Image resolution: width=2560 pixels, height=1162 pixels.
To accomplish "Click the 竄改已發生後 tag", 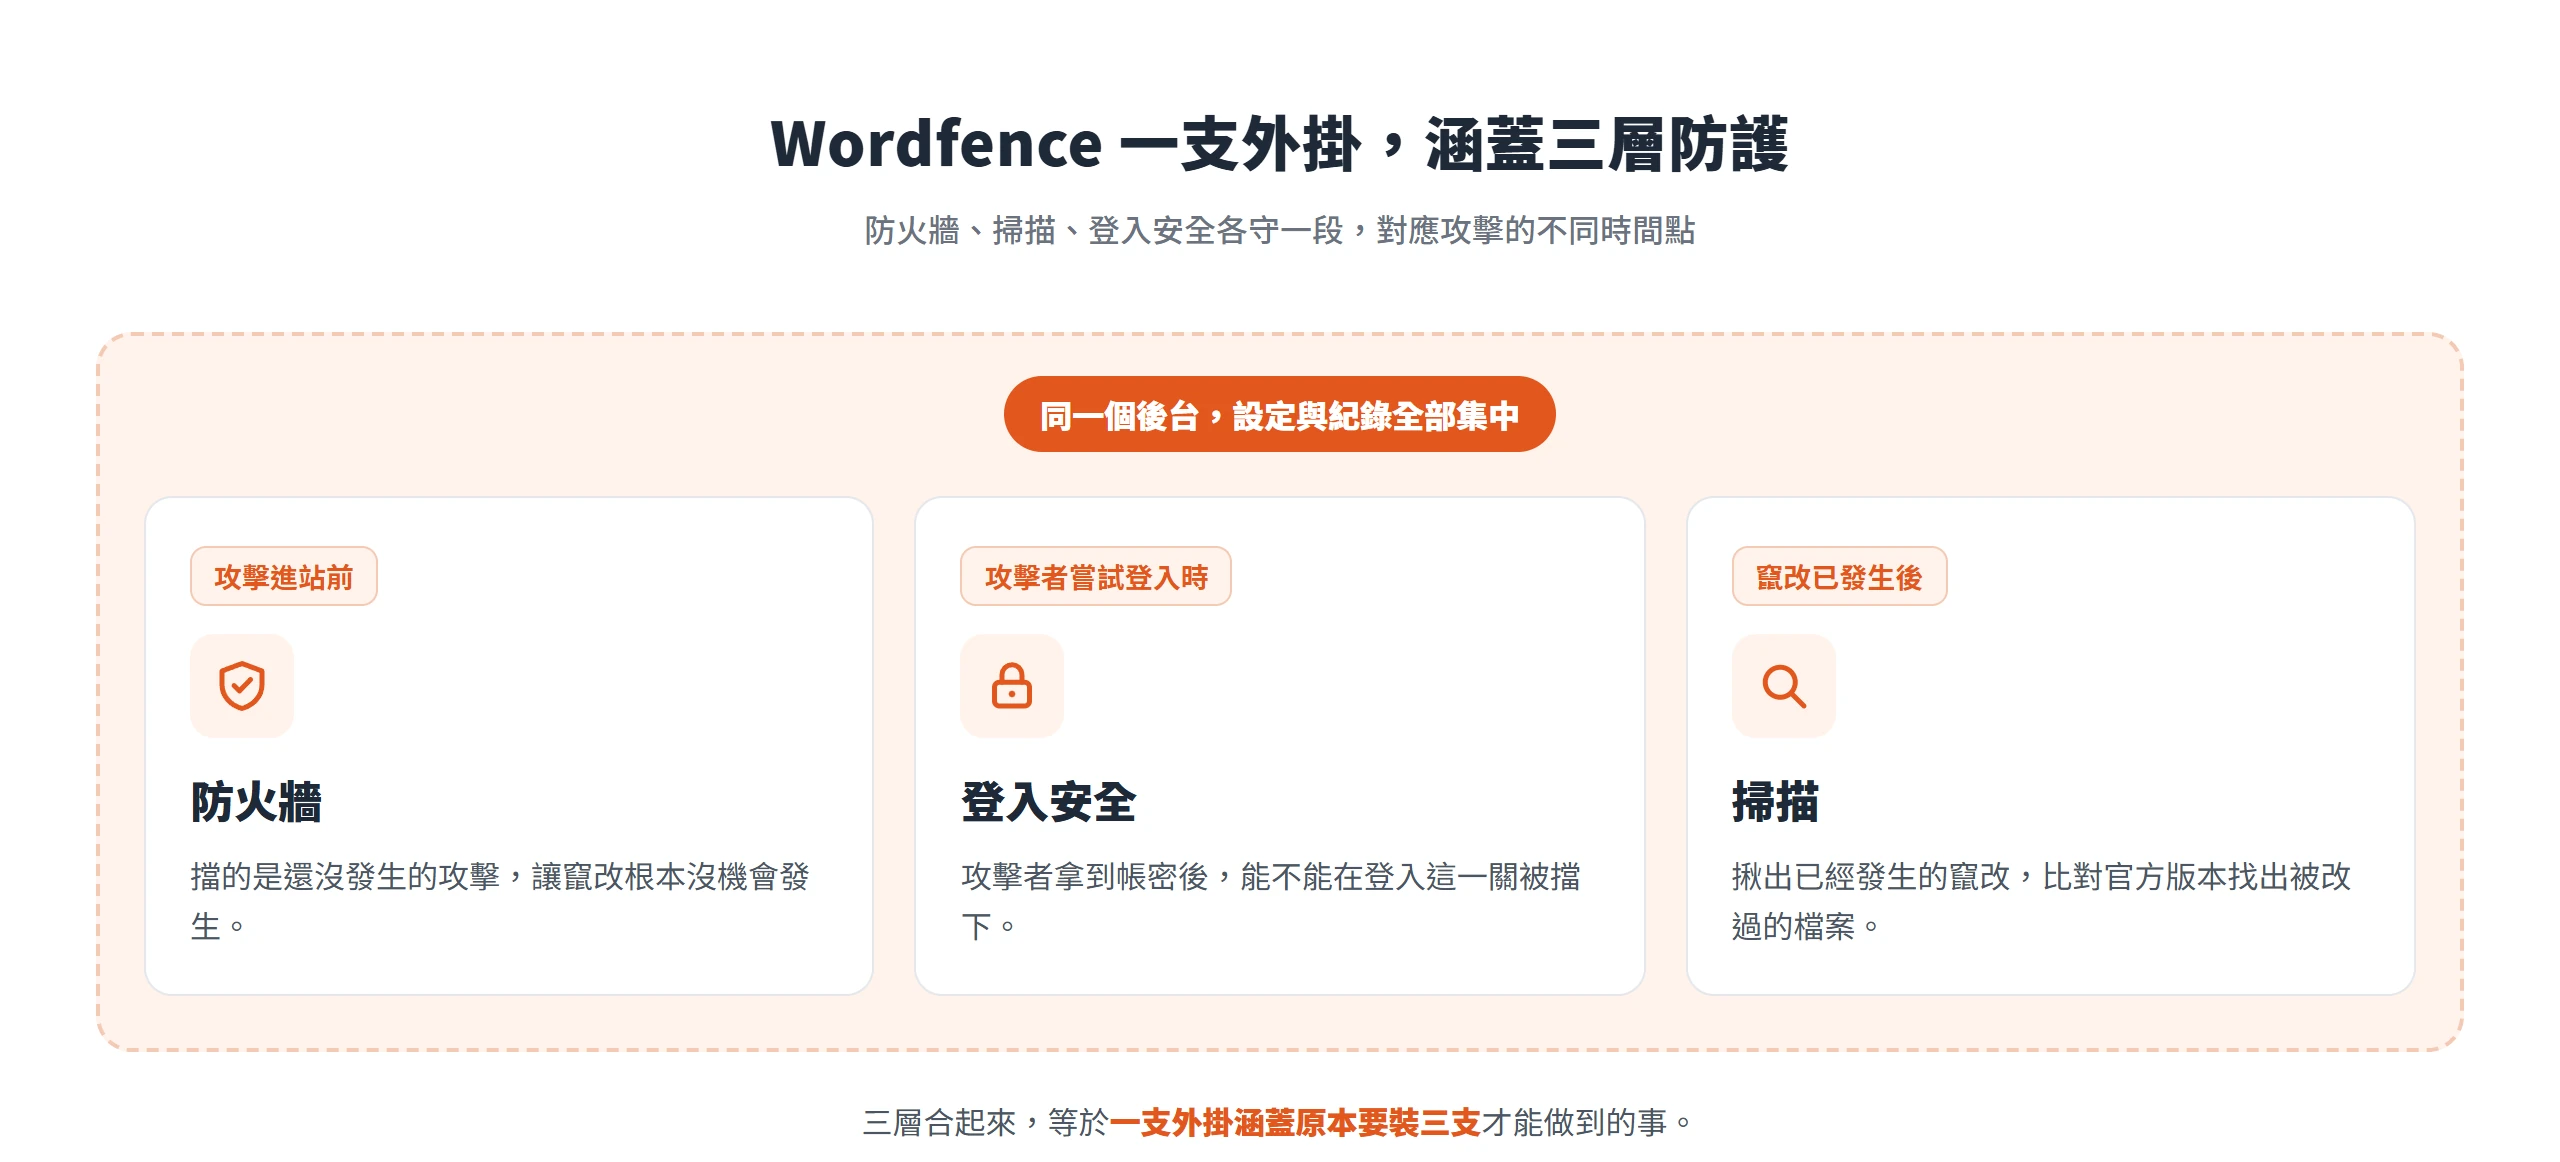I will point(1840,576).
